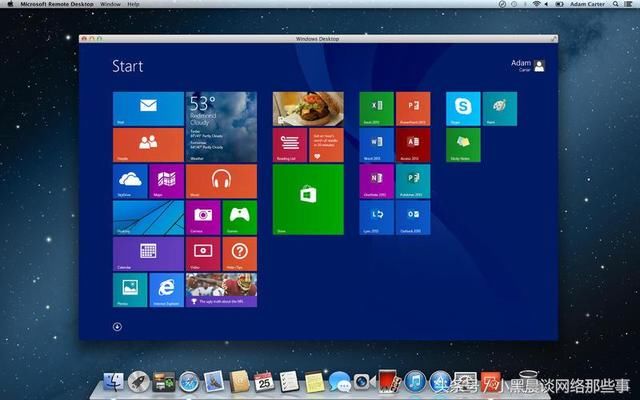Open the Xbox Games tile
640x400 pixels.
(x=239, y=217)
